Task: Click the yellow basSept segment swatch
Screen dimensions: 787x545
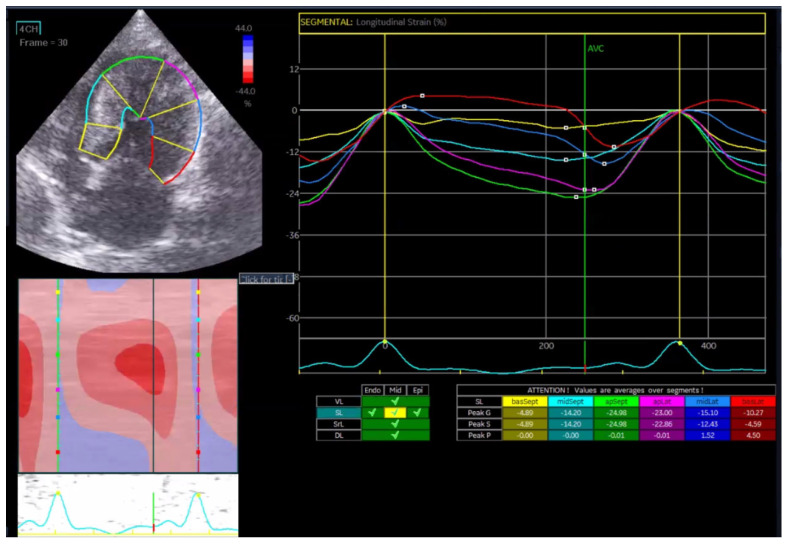Action: [x=525, y=401]
